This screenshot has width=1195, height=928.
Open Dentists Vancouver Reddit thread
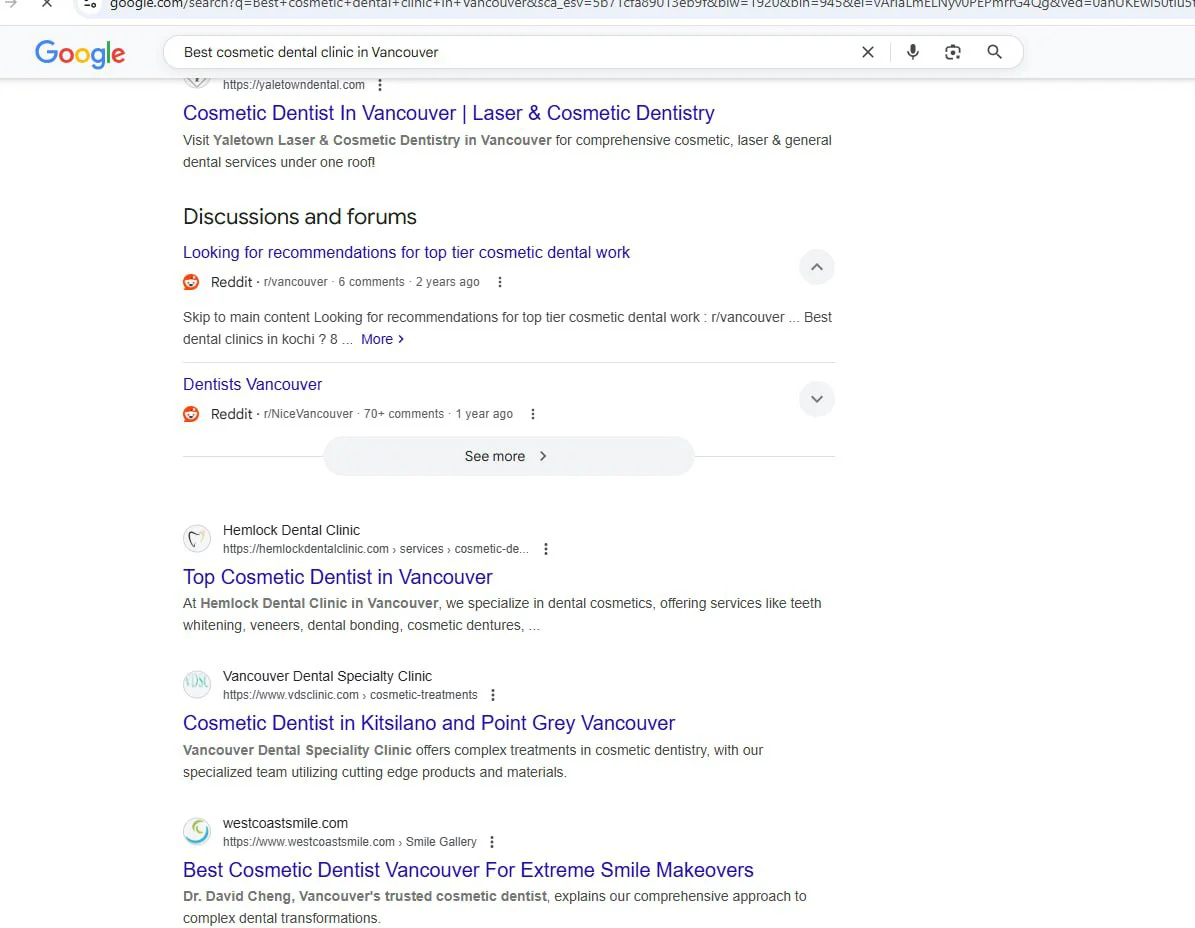point(252,384)
